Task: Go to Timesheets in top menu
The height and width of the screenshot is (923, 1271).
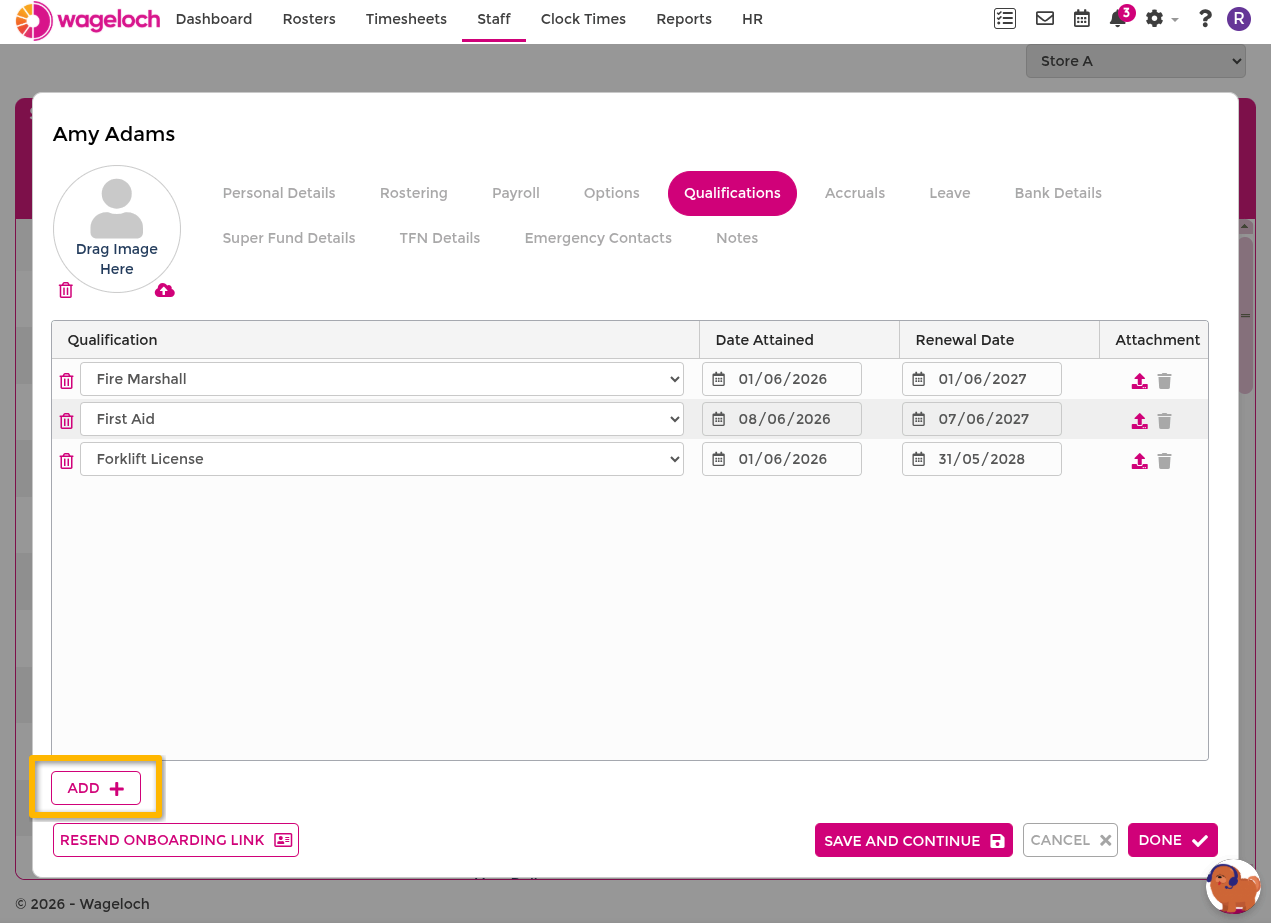Action: tap(406, 19)
